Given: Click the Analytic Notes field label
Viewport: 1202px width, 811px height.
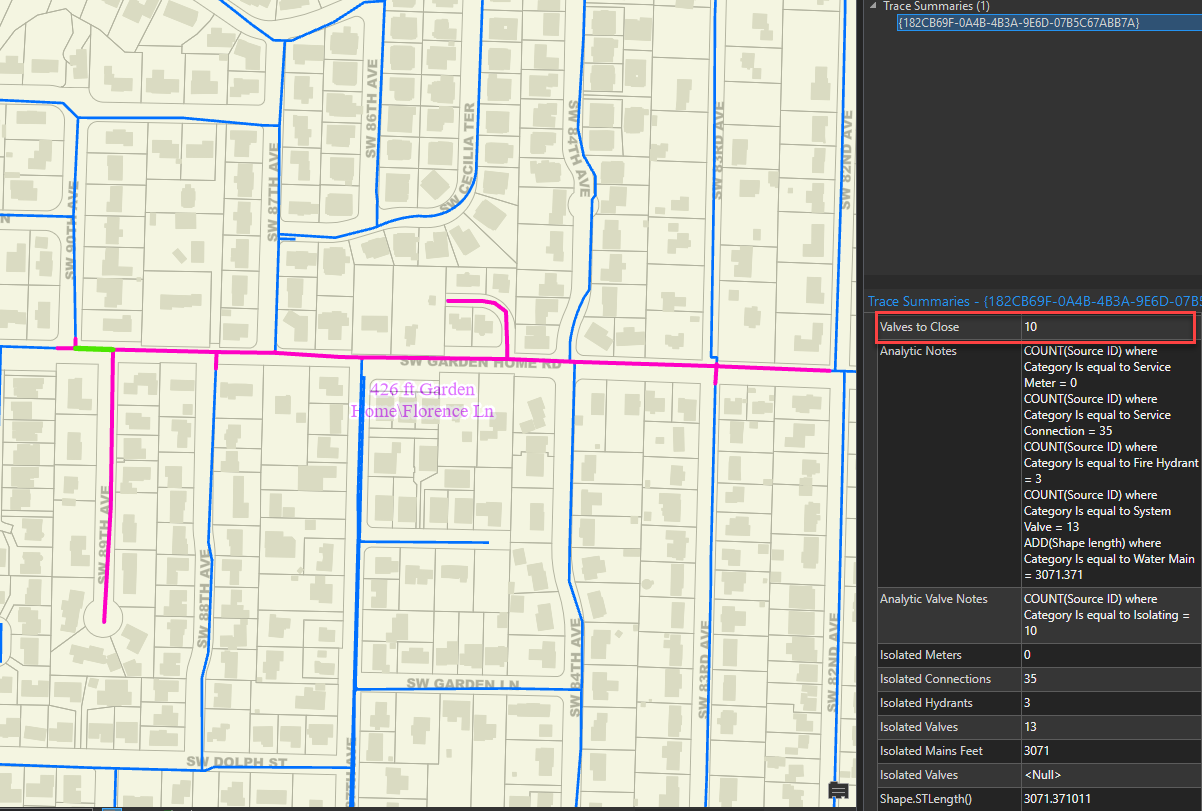Looking at the screenshot, I should [x=917, y=351].
